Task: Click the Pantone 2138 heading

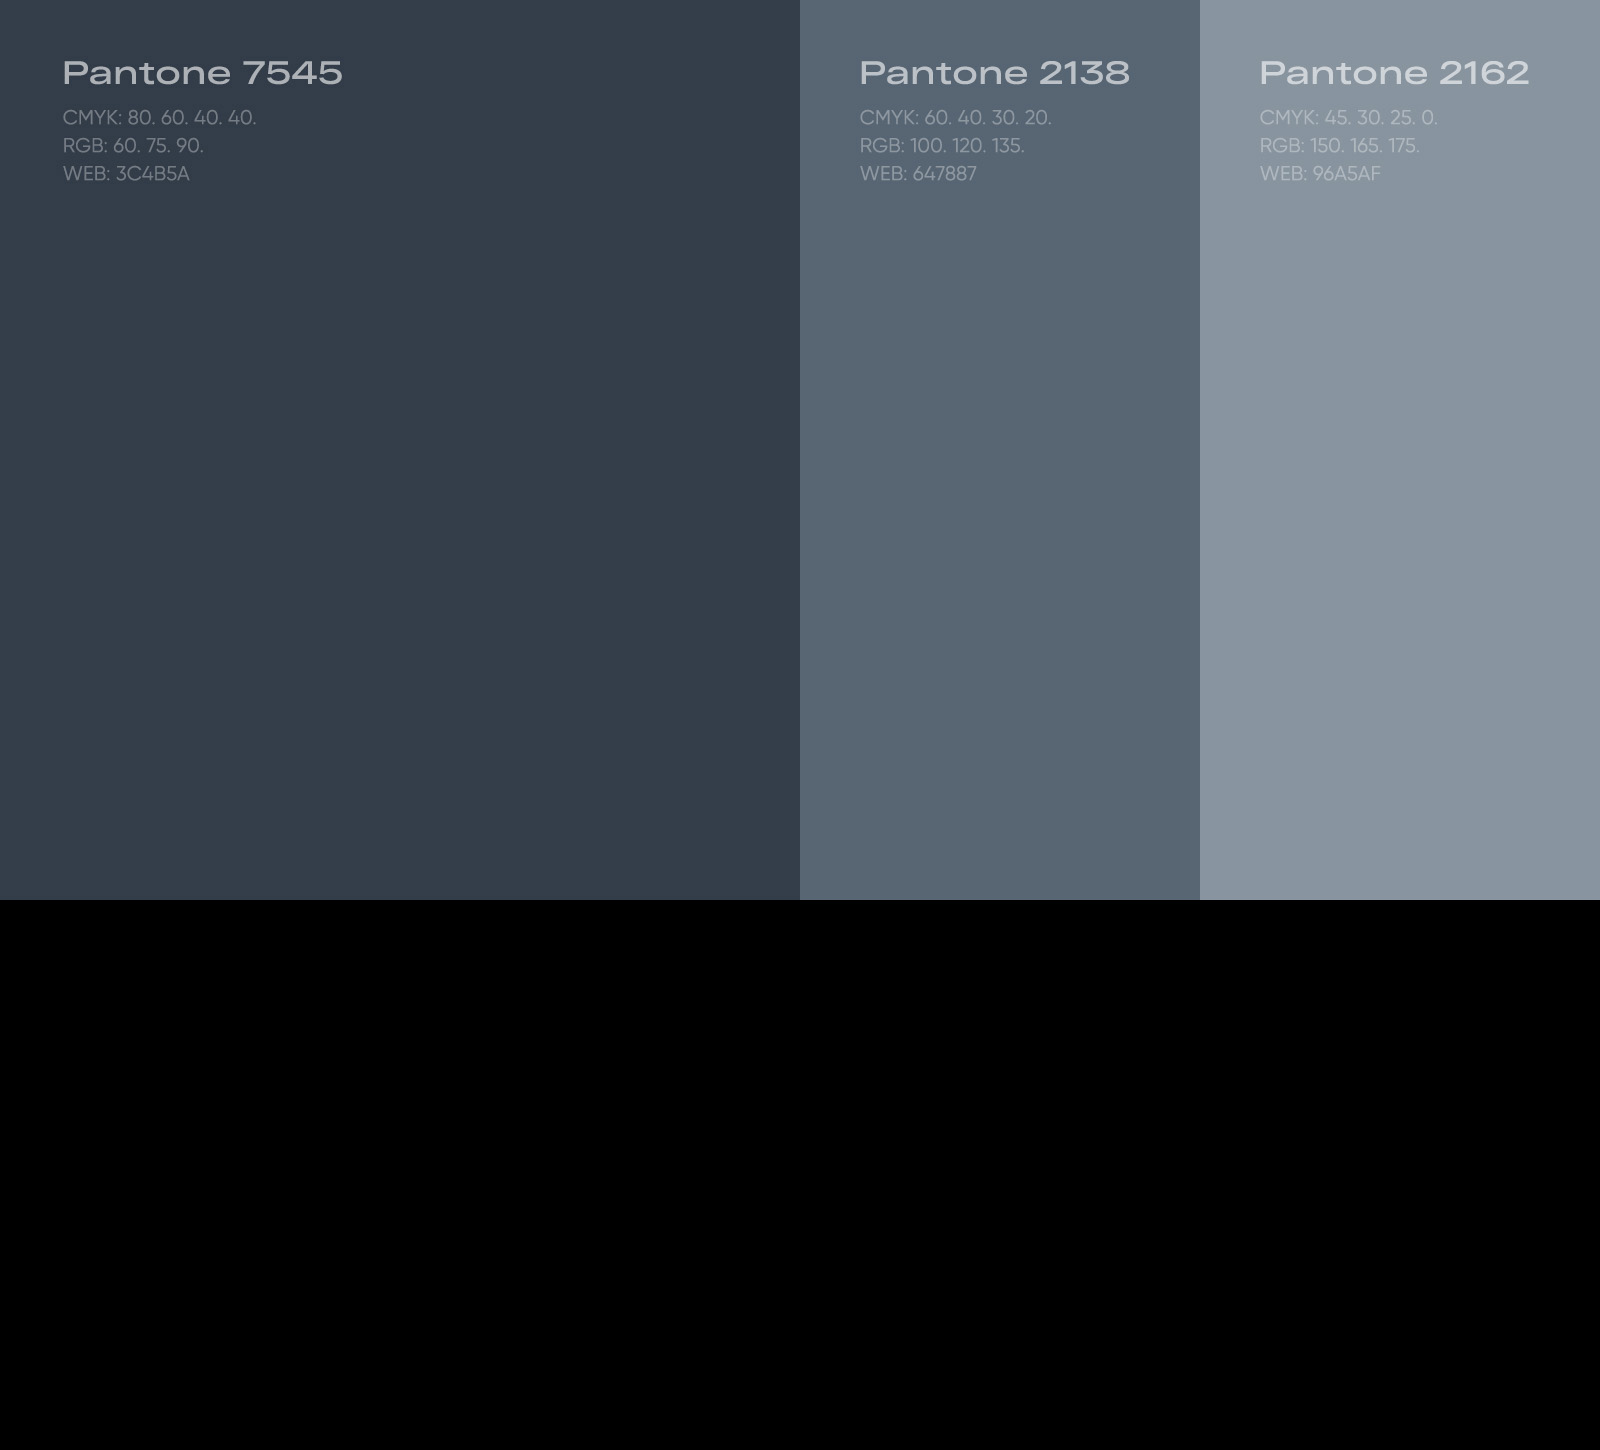Action: point(994,72)
